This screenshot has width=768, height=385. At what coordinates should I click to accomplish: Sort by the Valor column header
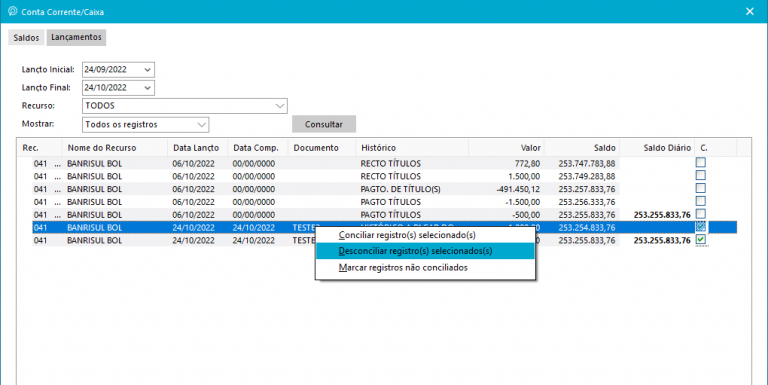coord(506,148)
